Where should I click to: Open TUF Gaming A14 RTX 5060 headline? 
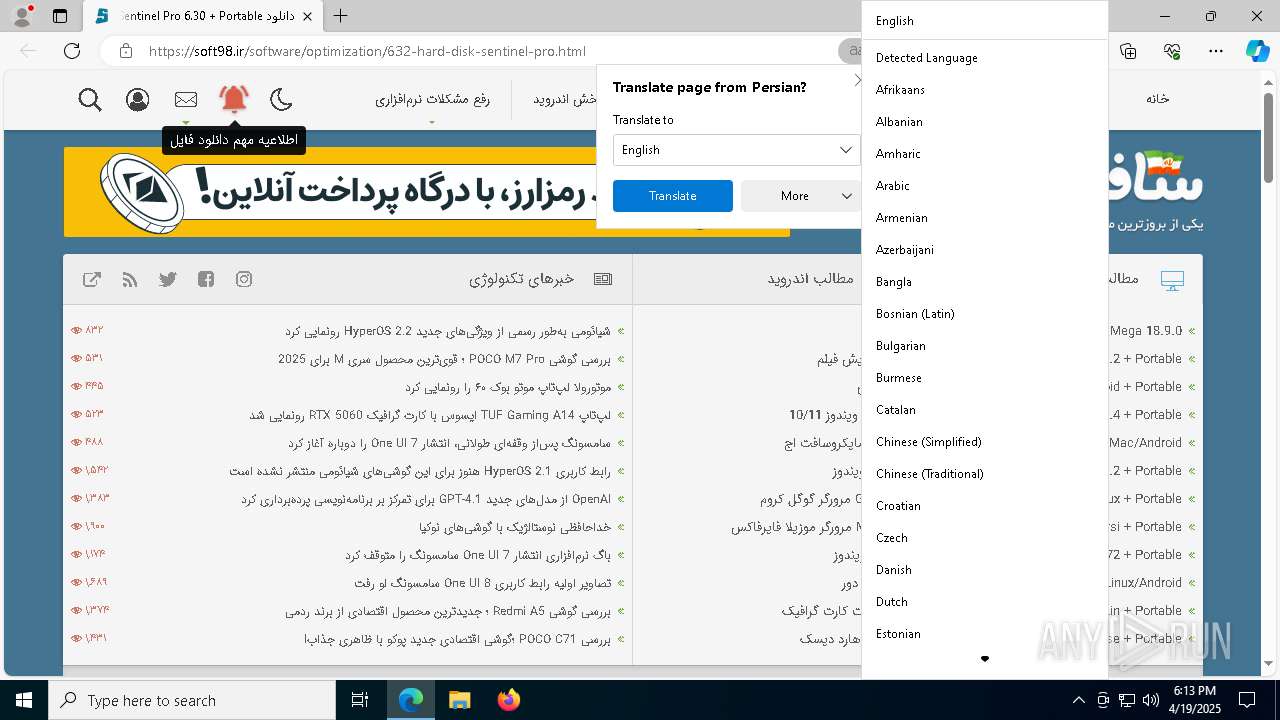(430, 415)
